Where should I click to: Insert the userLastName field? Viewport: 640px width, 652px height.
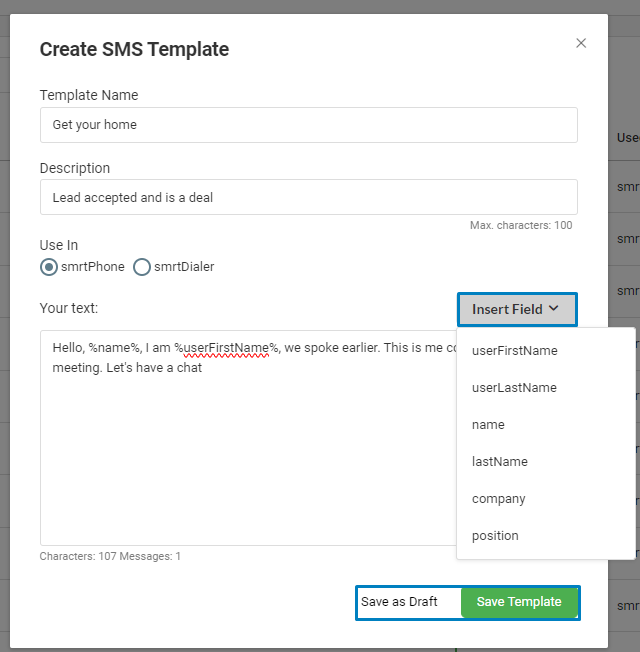click(x=514, y=387)
